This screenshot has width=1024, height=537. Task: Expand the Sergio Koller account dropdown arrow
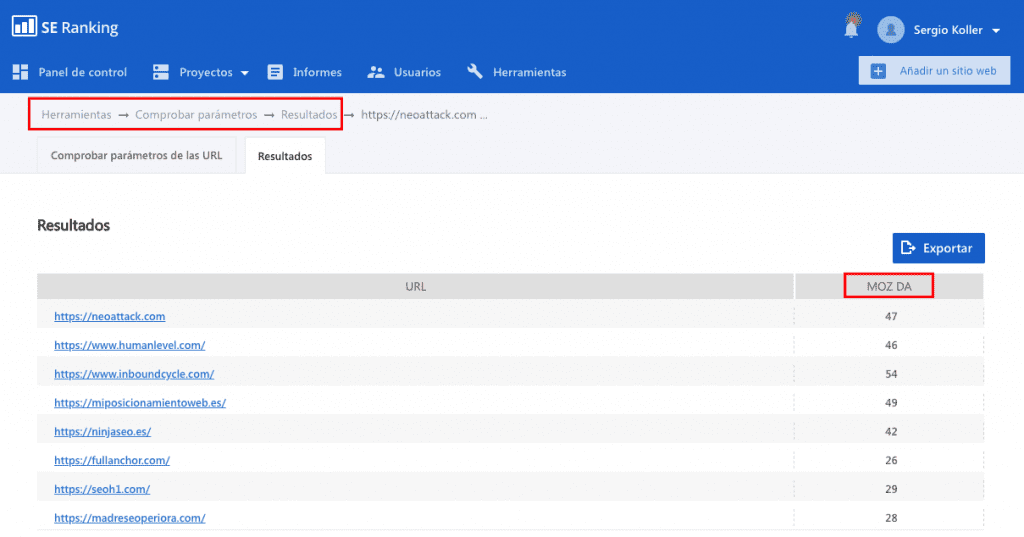tap(996, 31)
